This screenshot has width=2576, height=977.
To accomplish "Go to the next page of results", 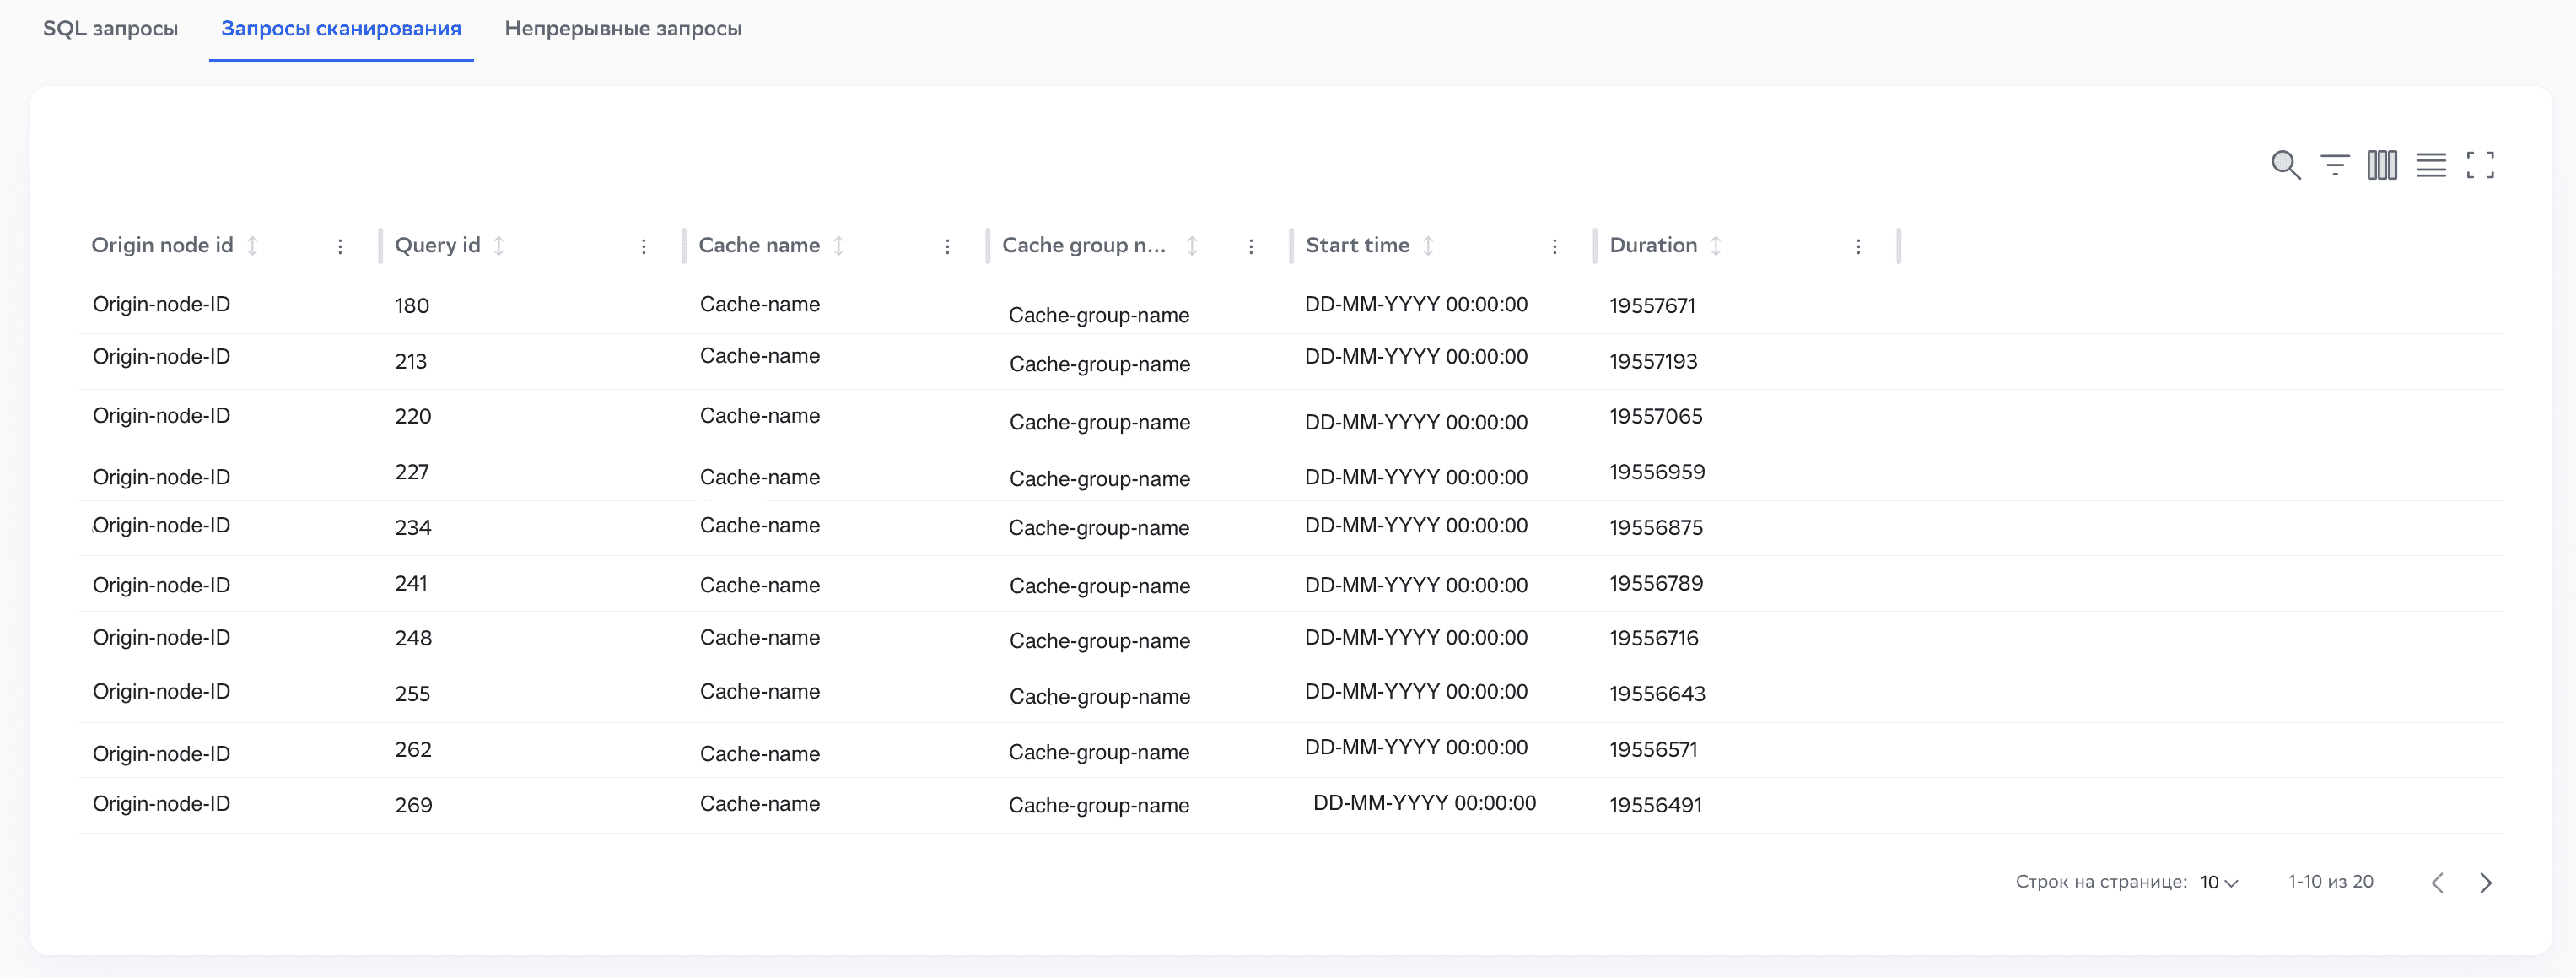I will (2487, 882).
